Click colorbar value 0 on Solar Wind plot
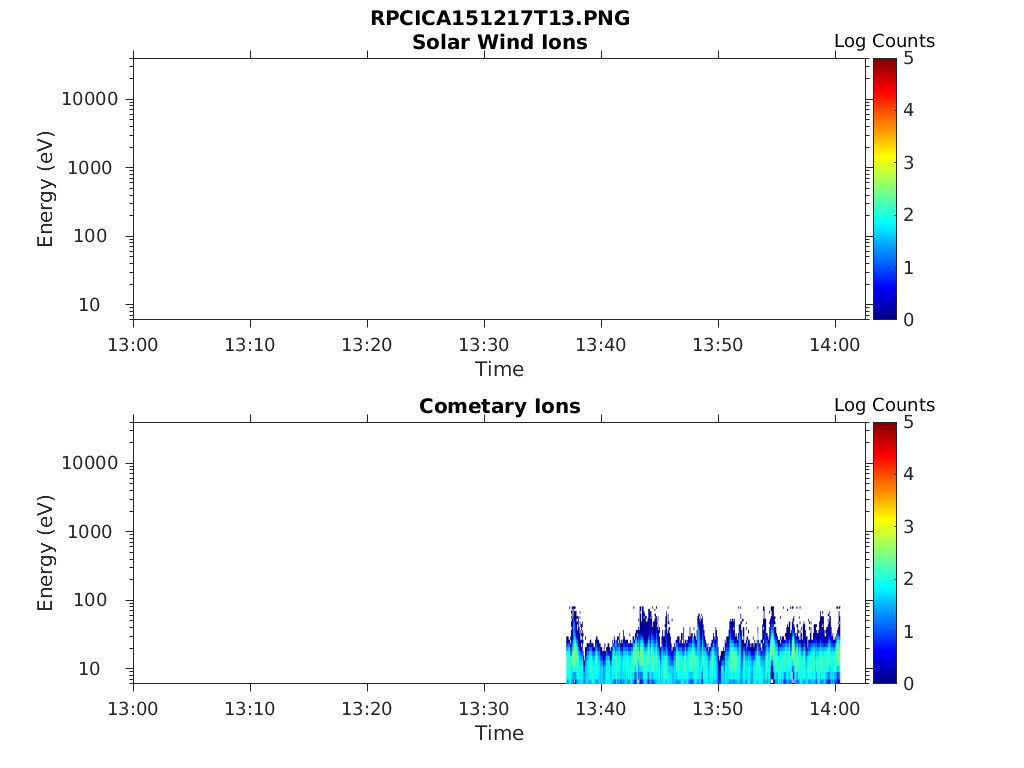 point(908,319)
